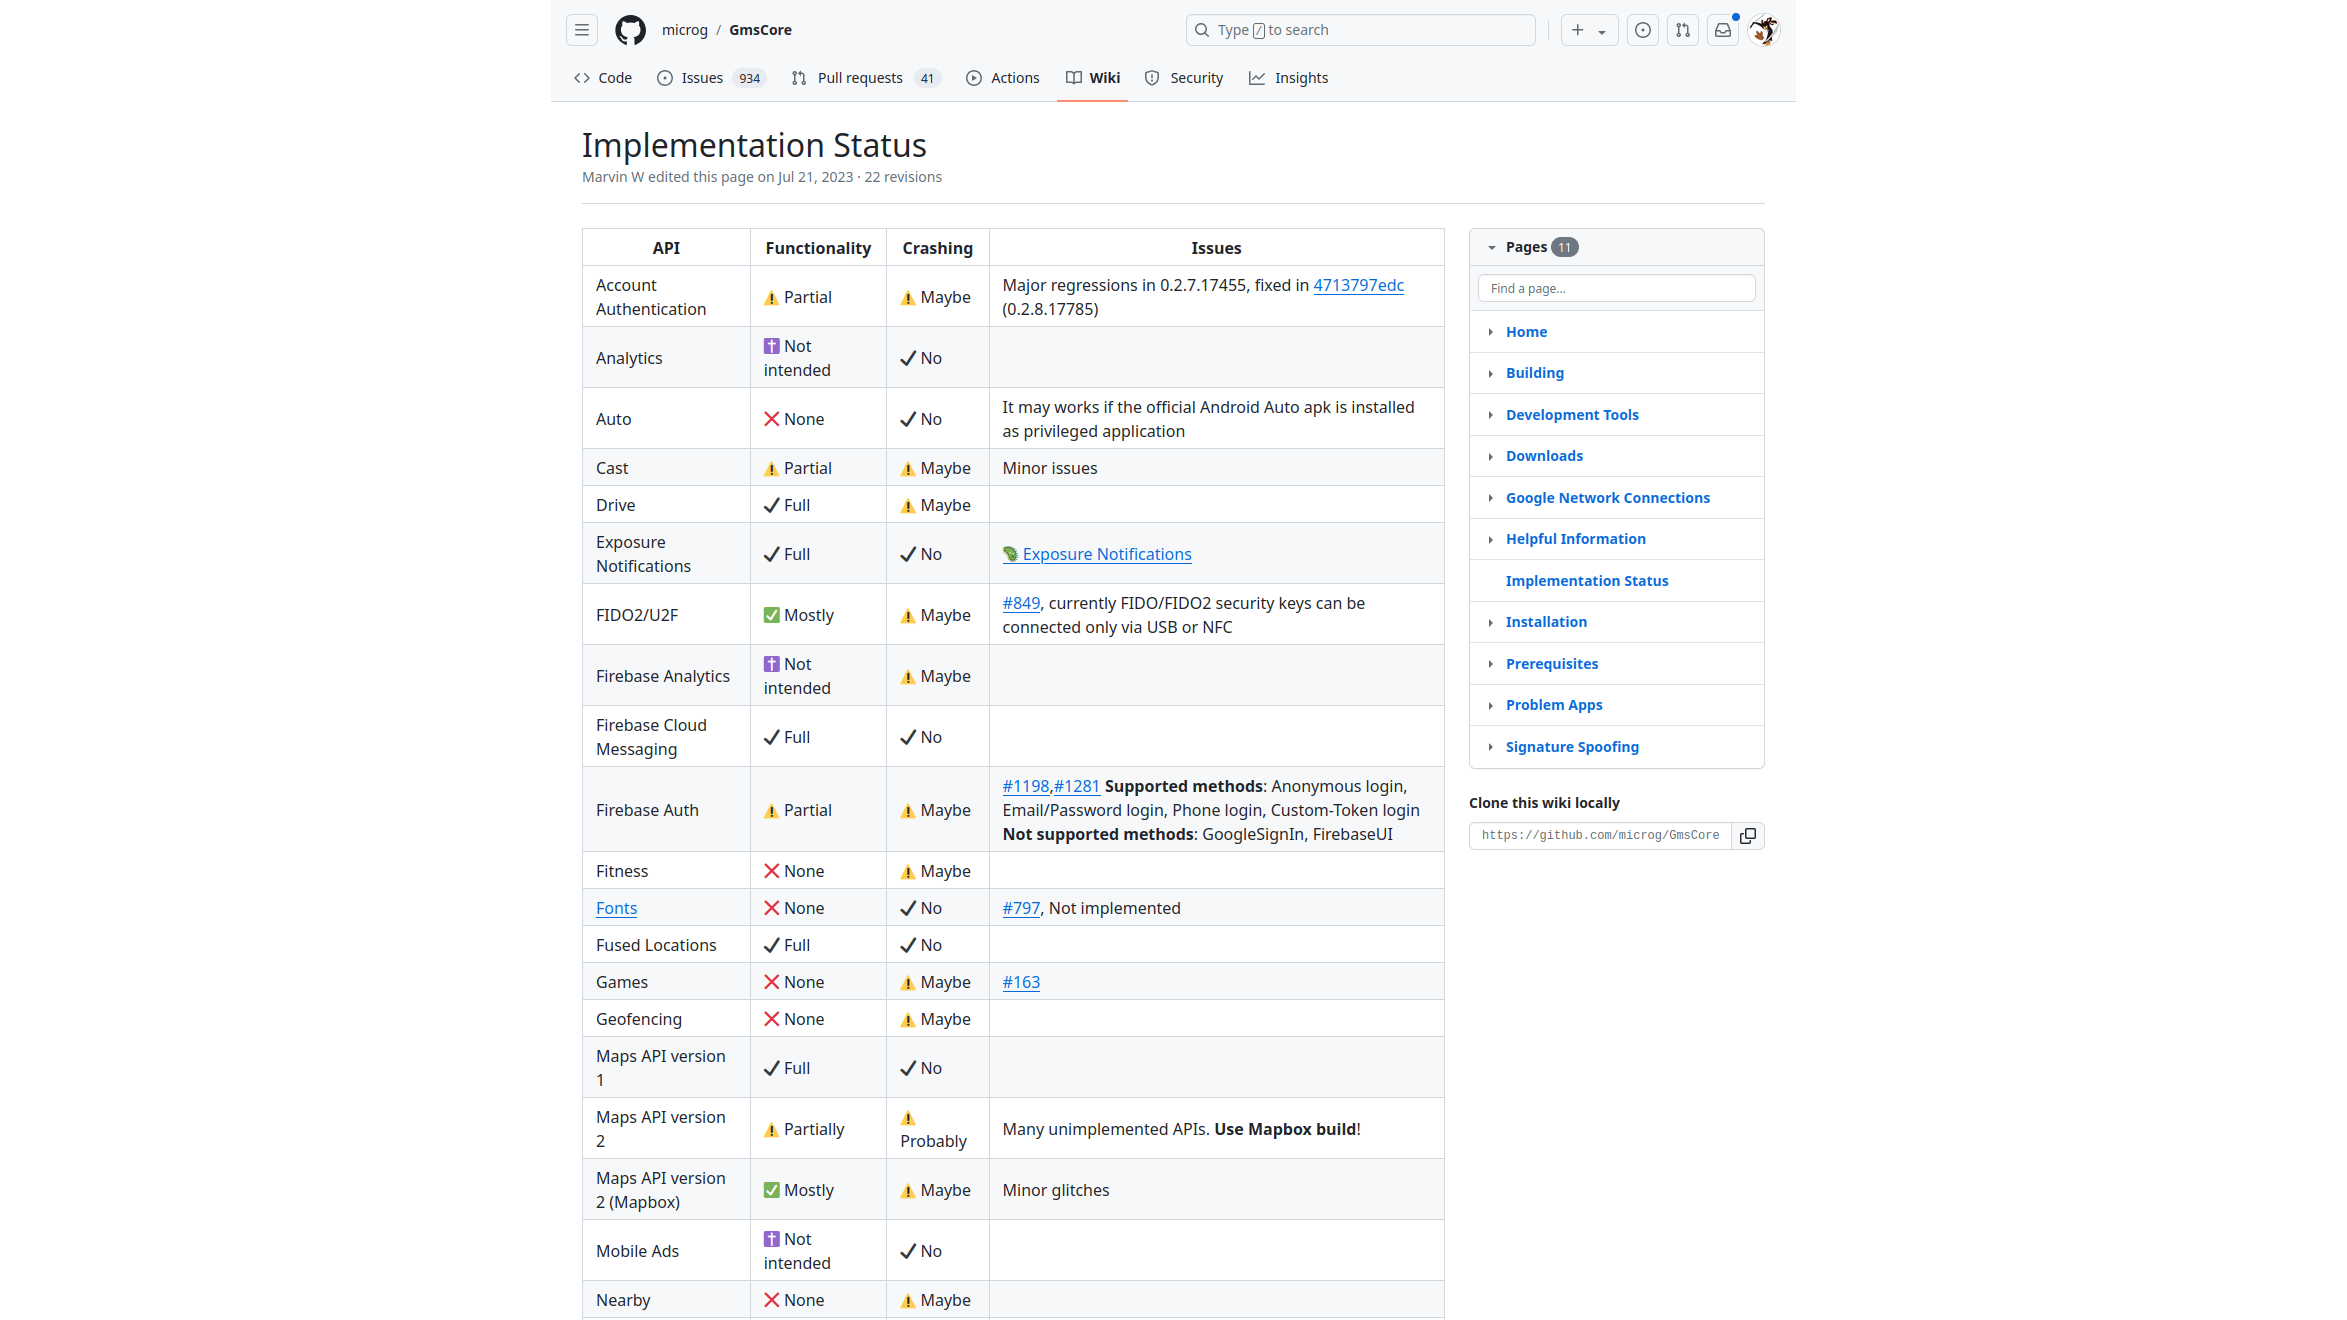Open the hamburger navigation menu
Image resolution: width=2347 pixels, height=1320 pixels.
[x=582, y=30]
